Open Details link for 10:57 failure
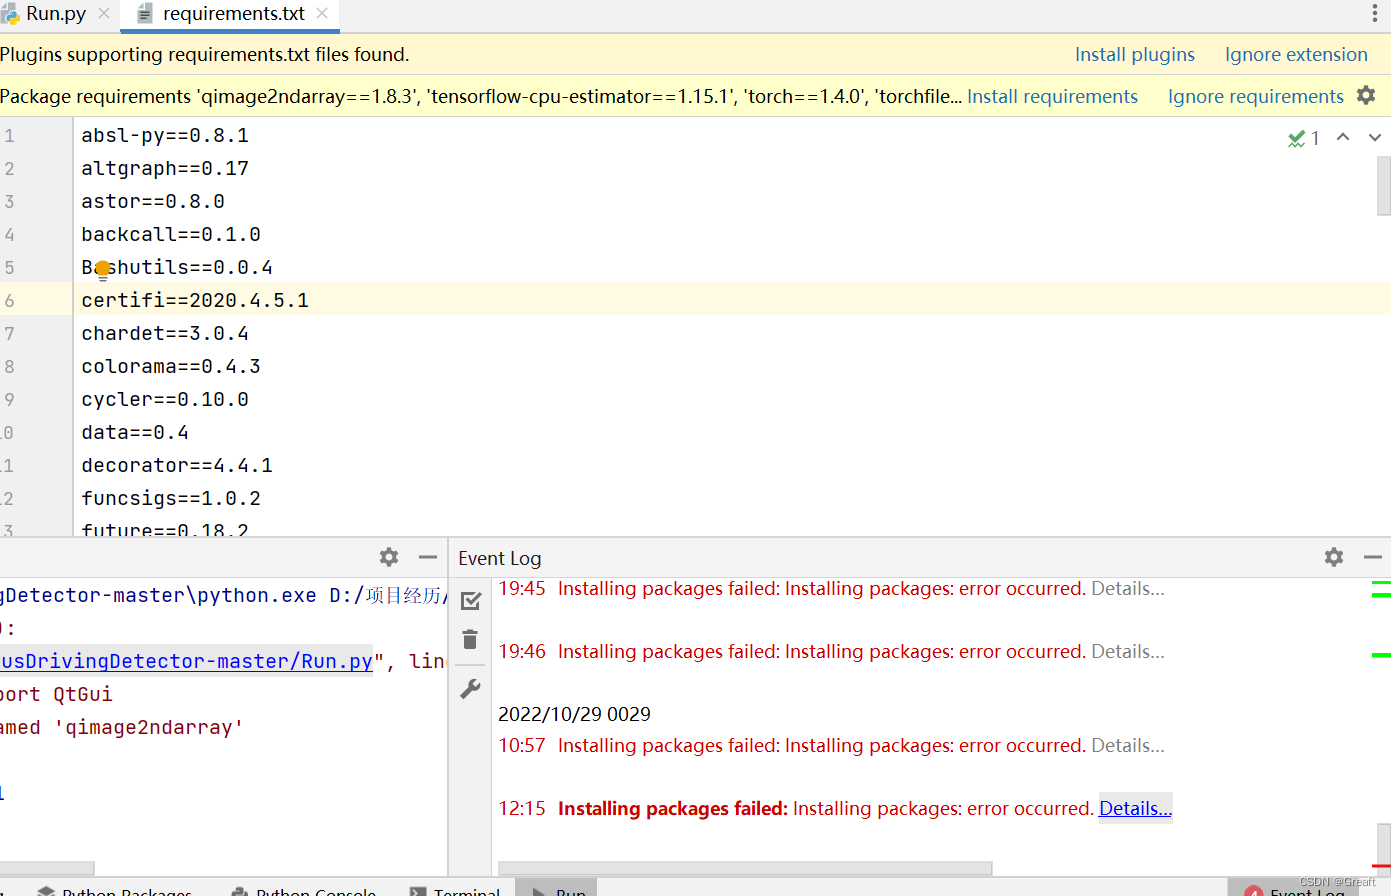1391x896 pixels. click(x=1128, y=745)
